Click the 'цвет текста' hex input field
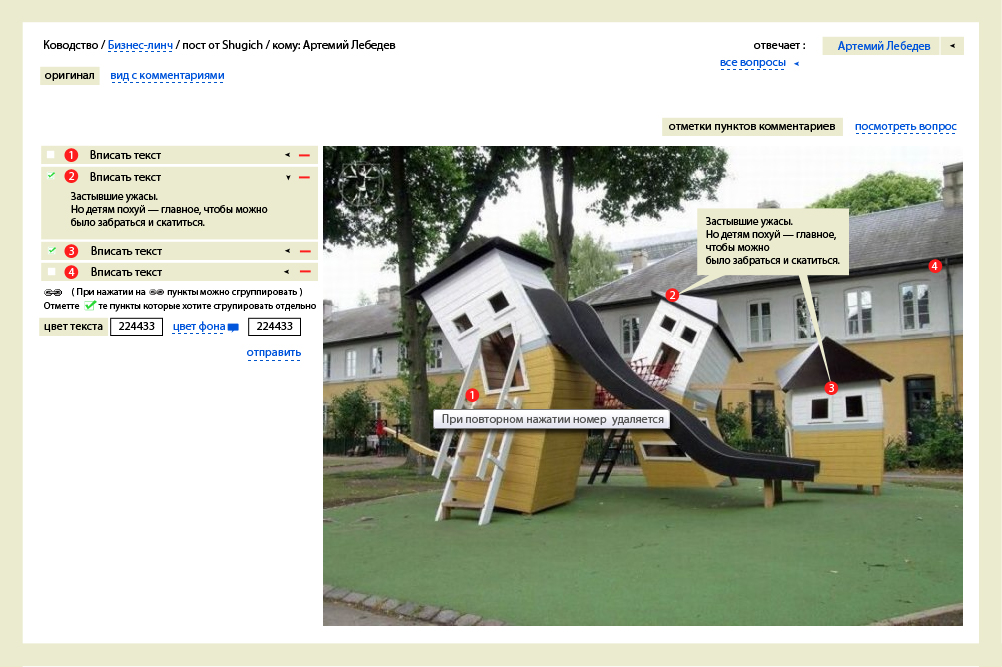The image size is (1002, 667). click(x=136, y=327)
